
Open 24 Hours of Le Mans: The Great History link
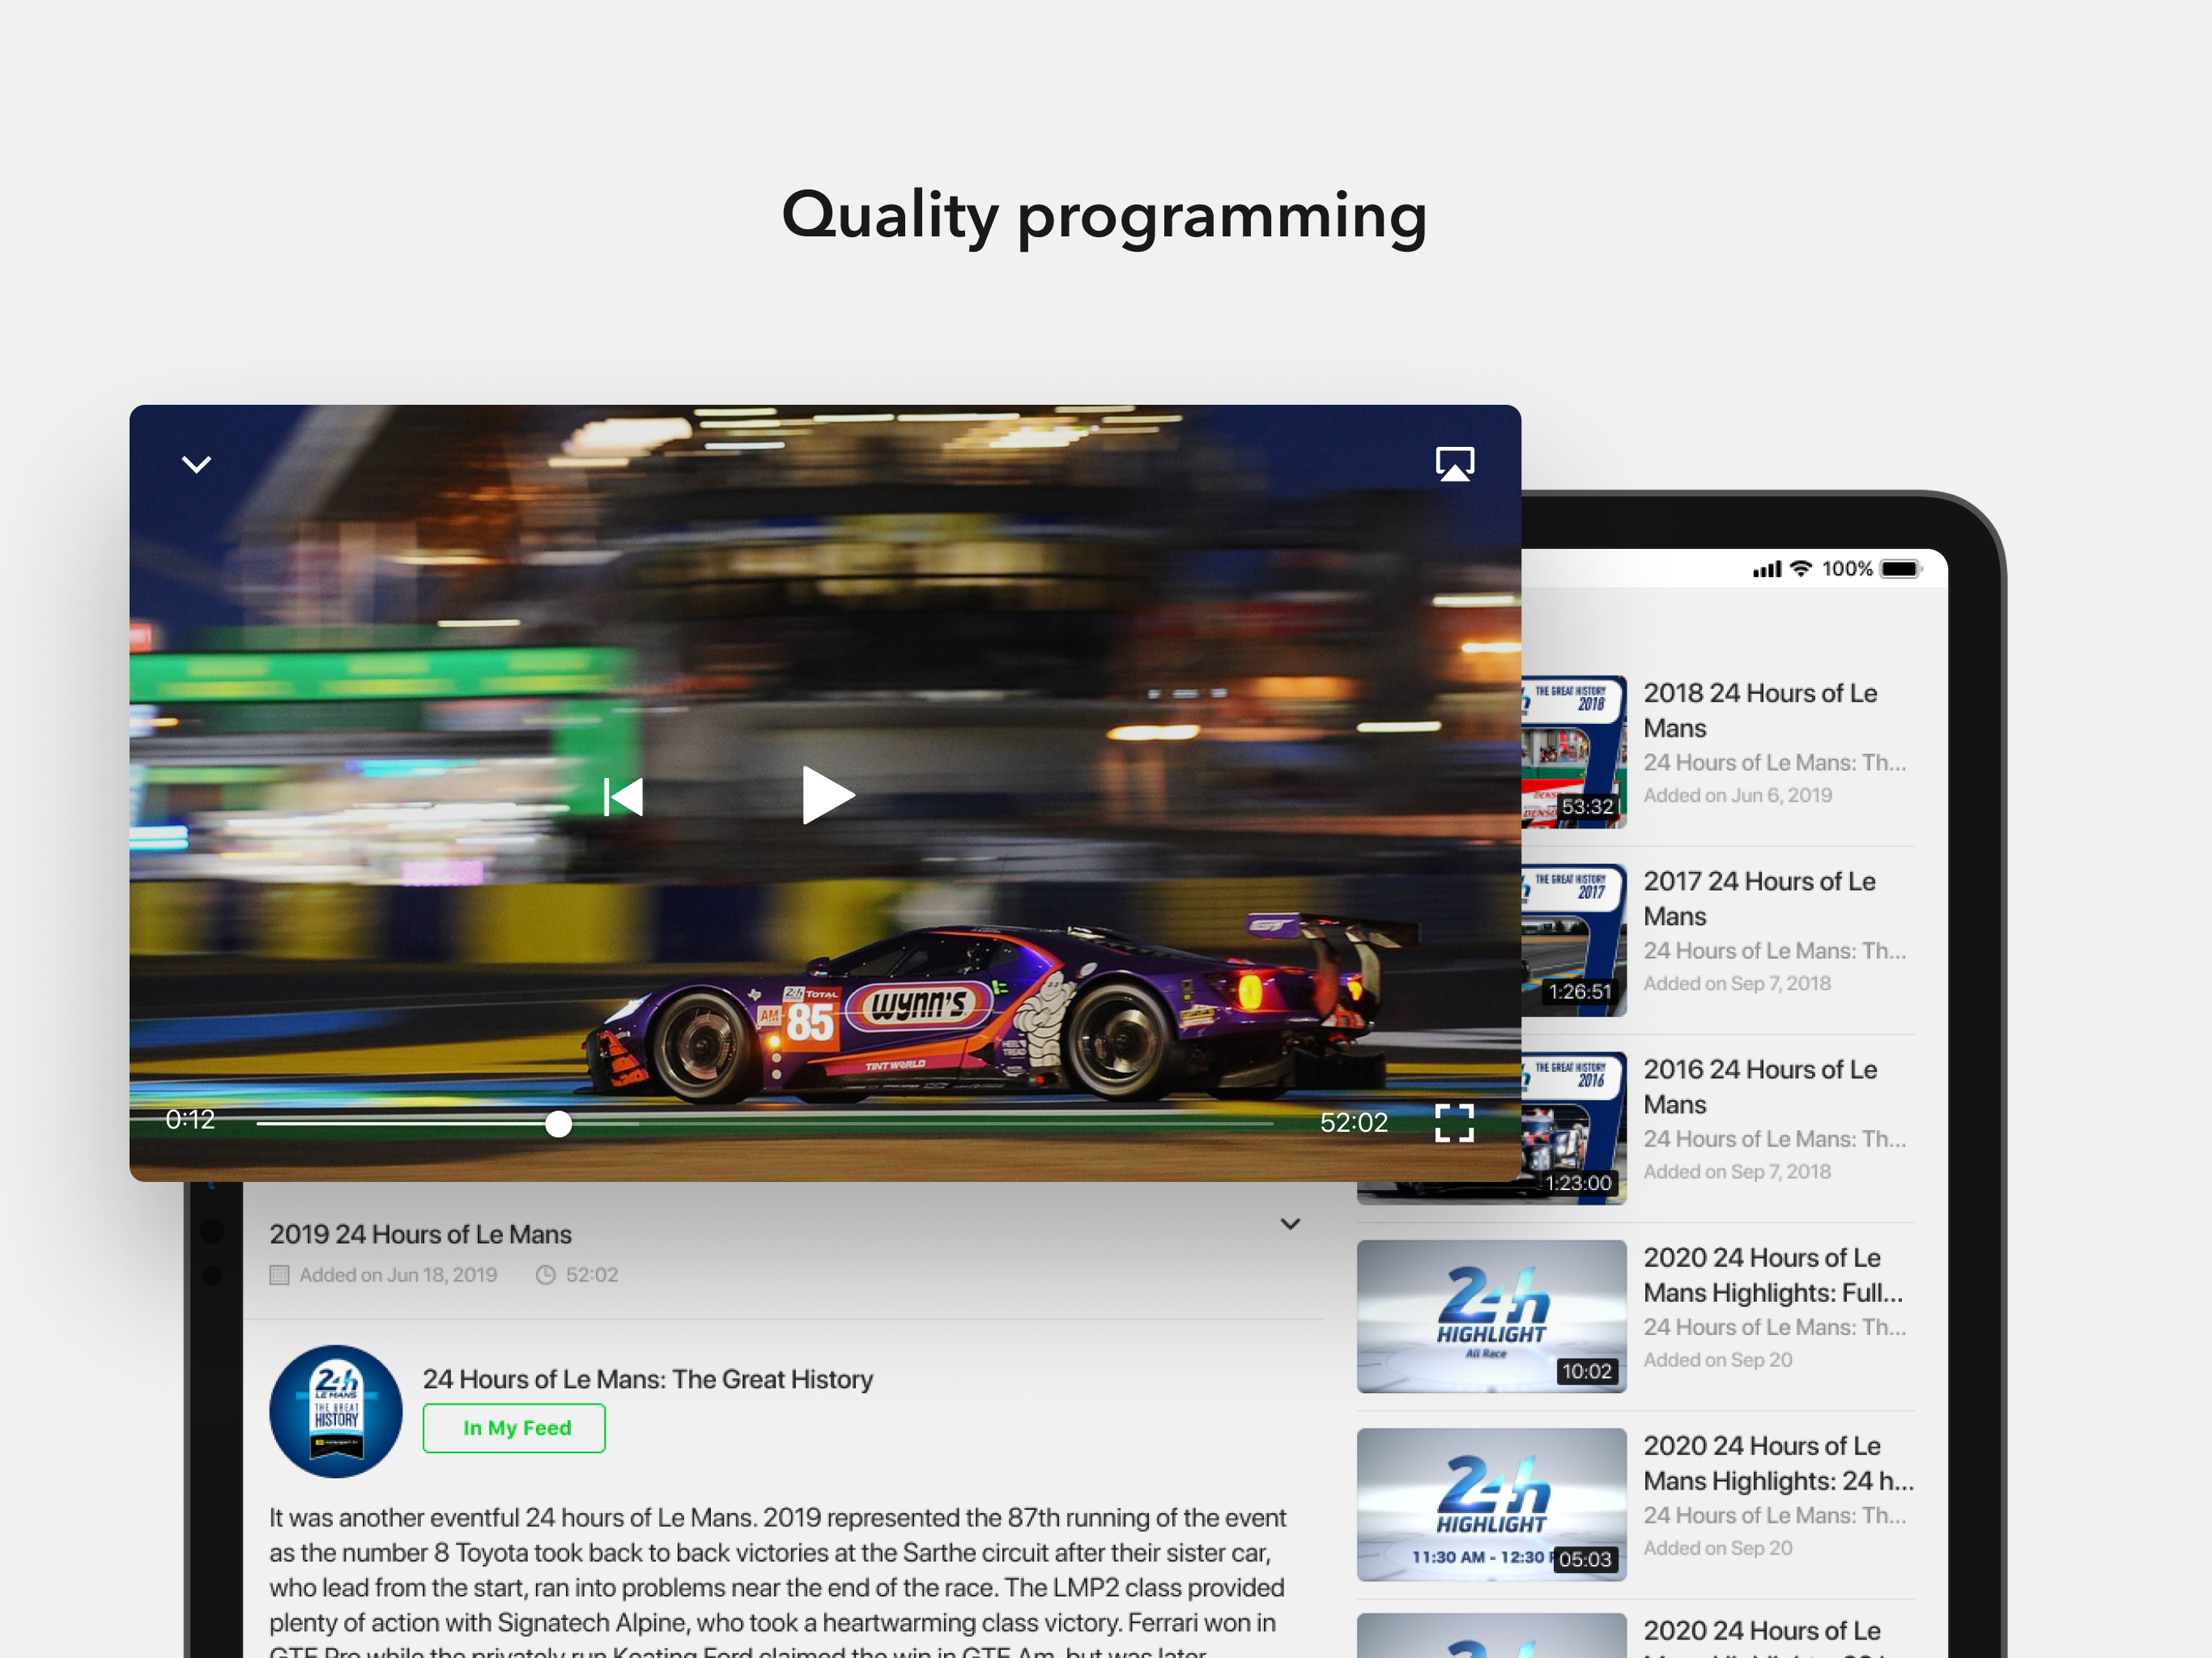(x=647, y=1379)
